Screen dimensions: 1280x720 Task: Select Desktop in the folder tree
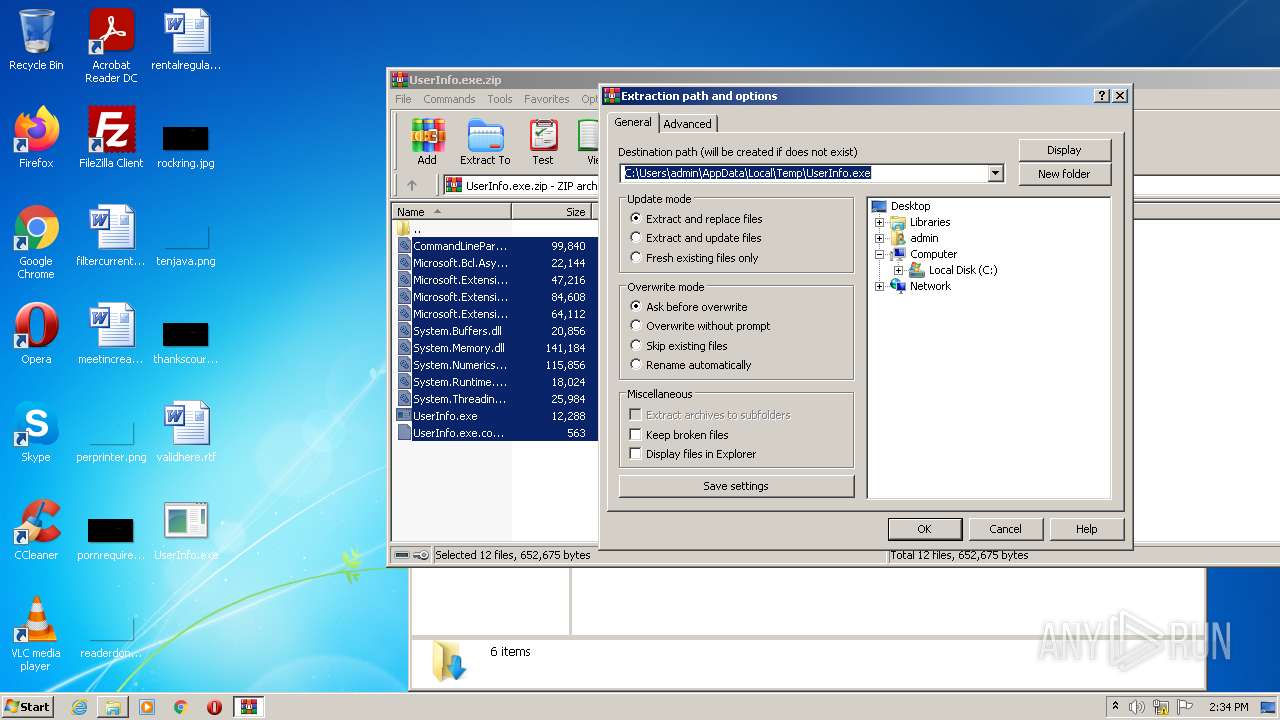(910, 206)
